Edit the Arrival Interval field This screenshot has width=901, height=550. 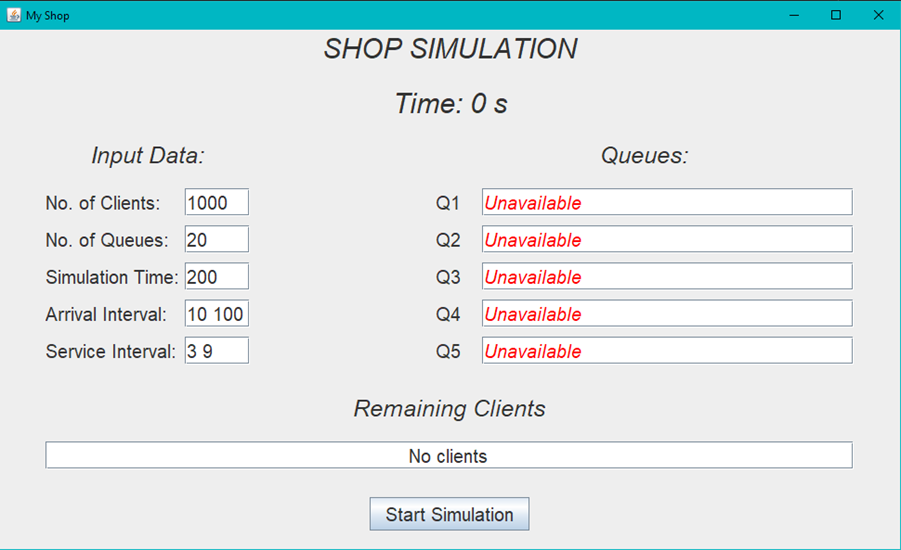[x=217, y=314]
